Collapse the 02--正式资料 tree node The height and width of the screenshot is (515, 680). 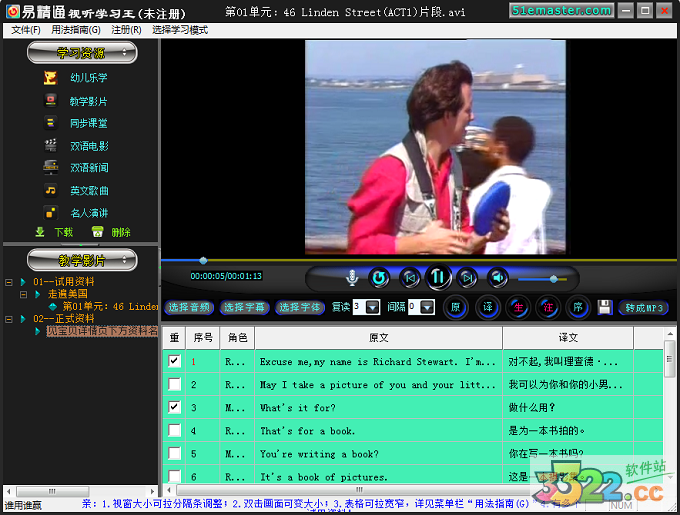tap(9, 319)
